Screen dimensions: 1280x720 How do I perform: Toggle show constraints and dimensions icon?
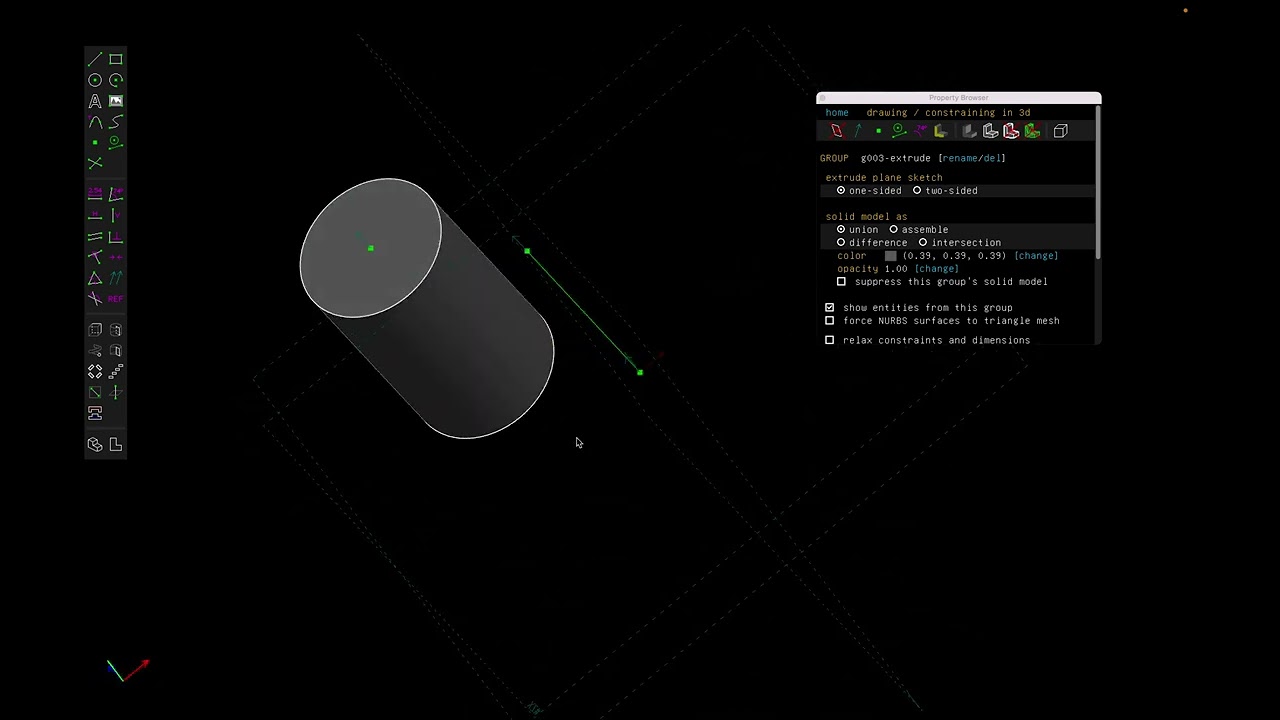point(921,131)
